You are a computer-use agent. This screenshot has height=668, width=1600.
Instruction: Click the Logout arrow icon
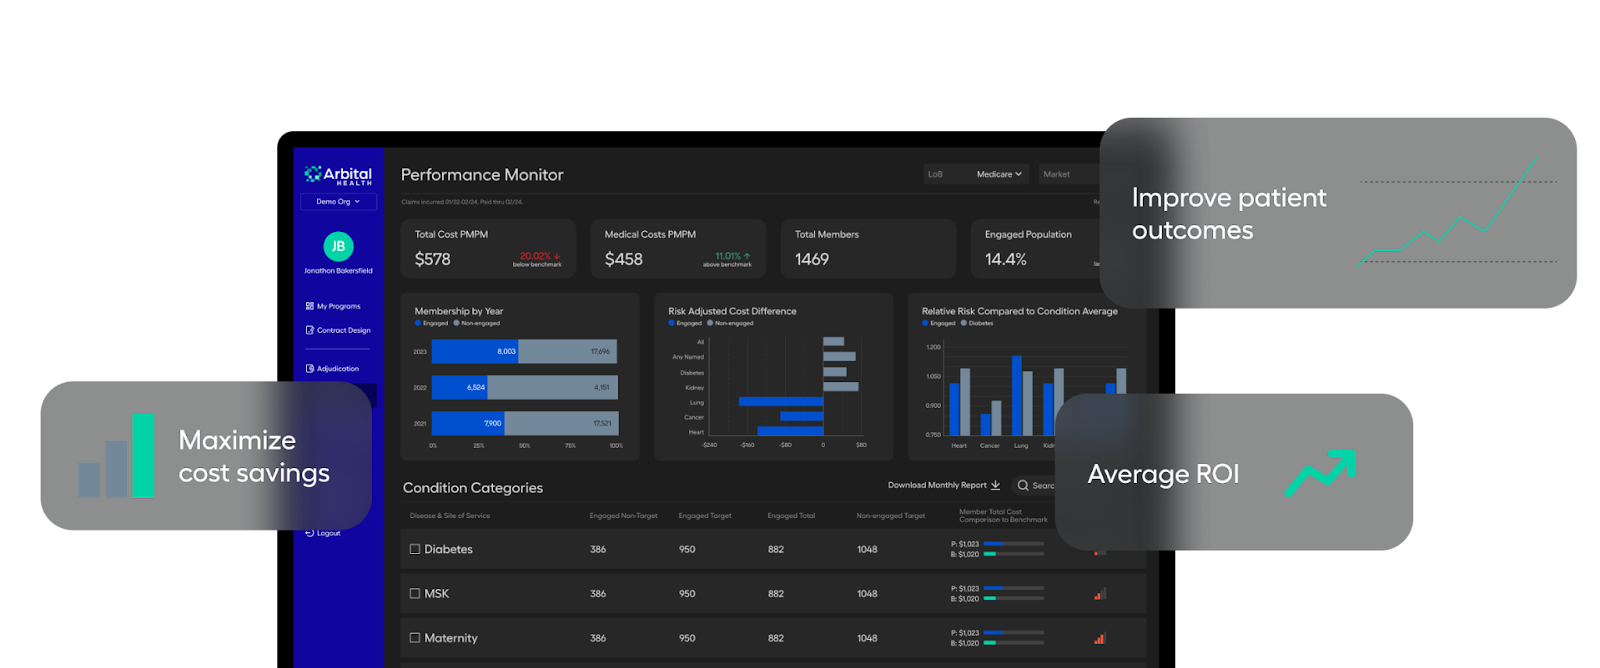click(310, 533)
